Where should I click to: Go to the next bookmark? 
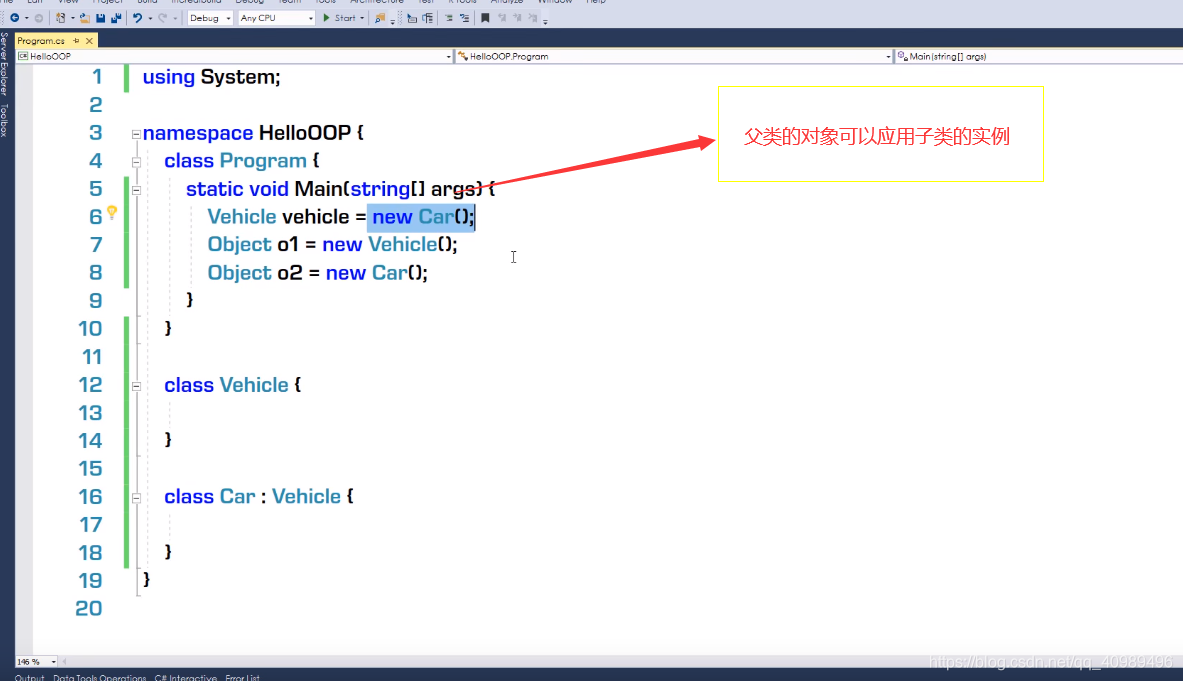518,18
